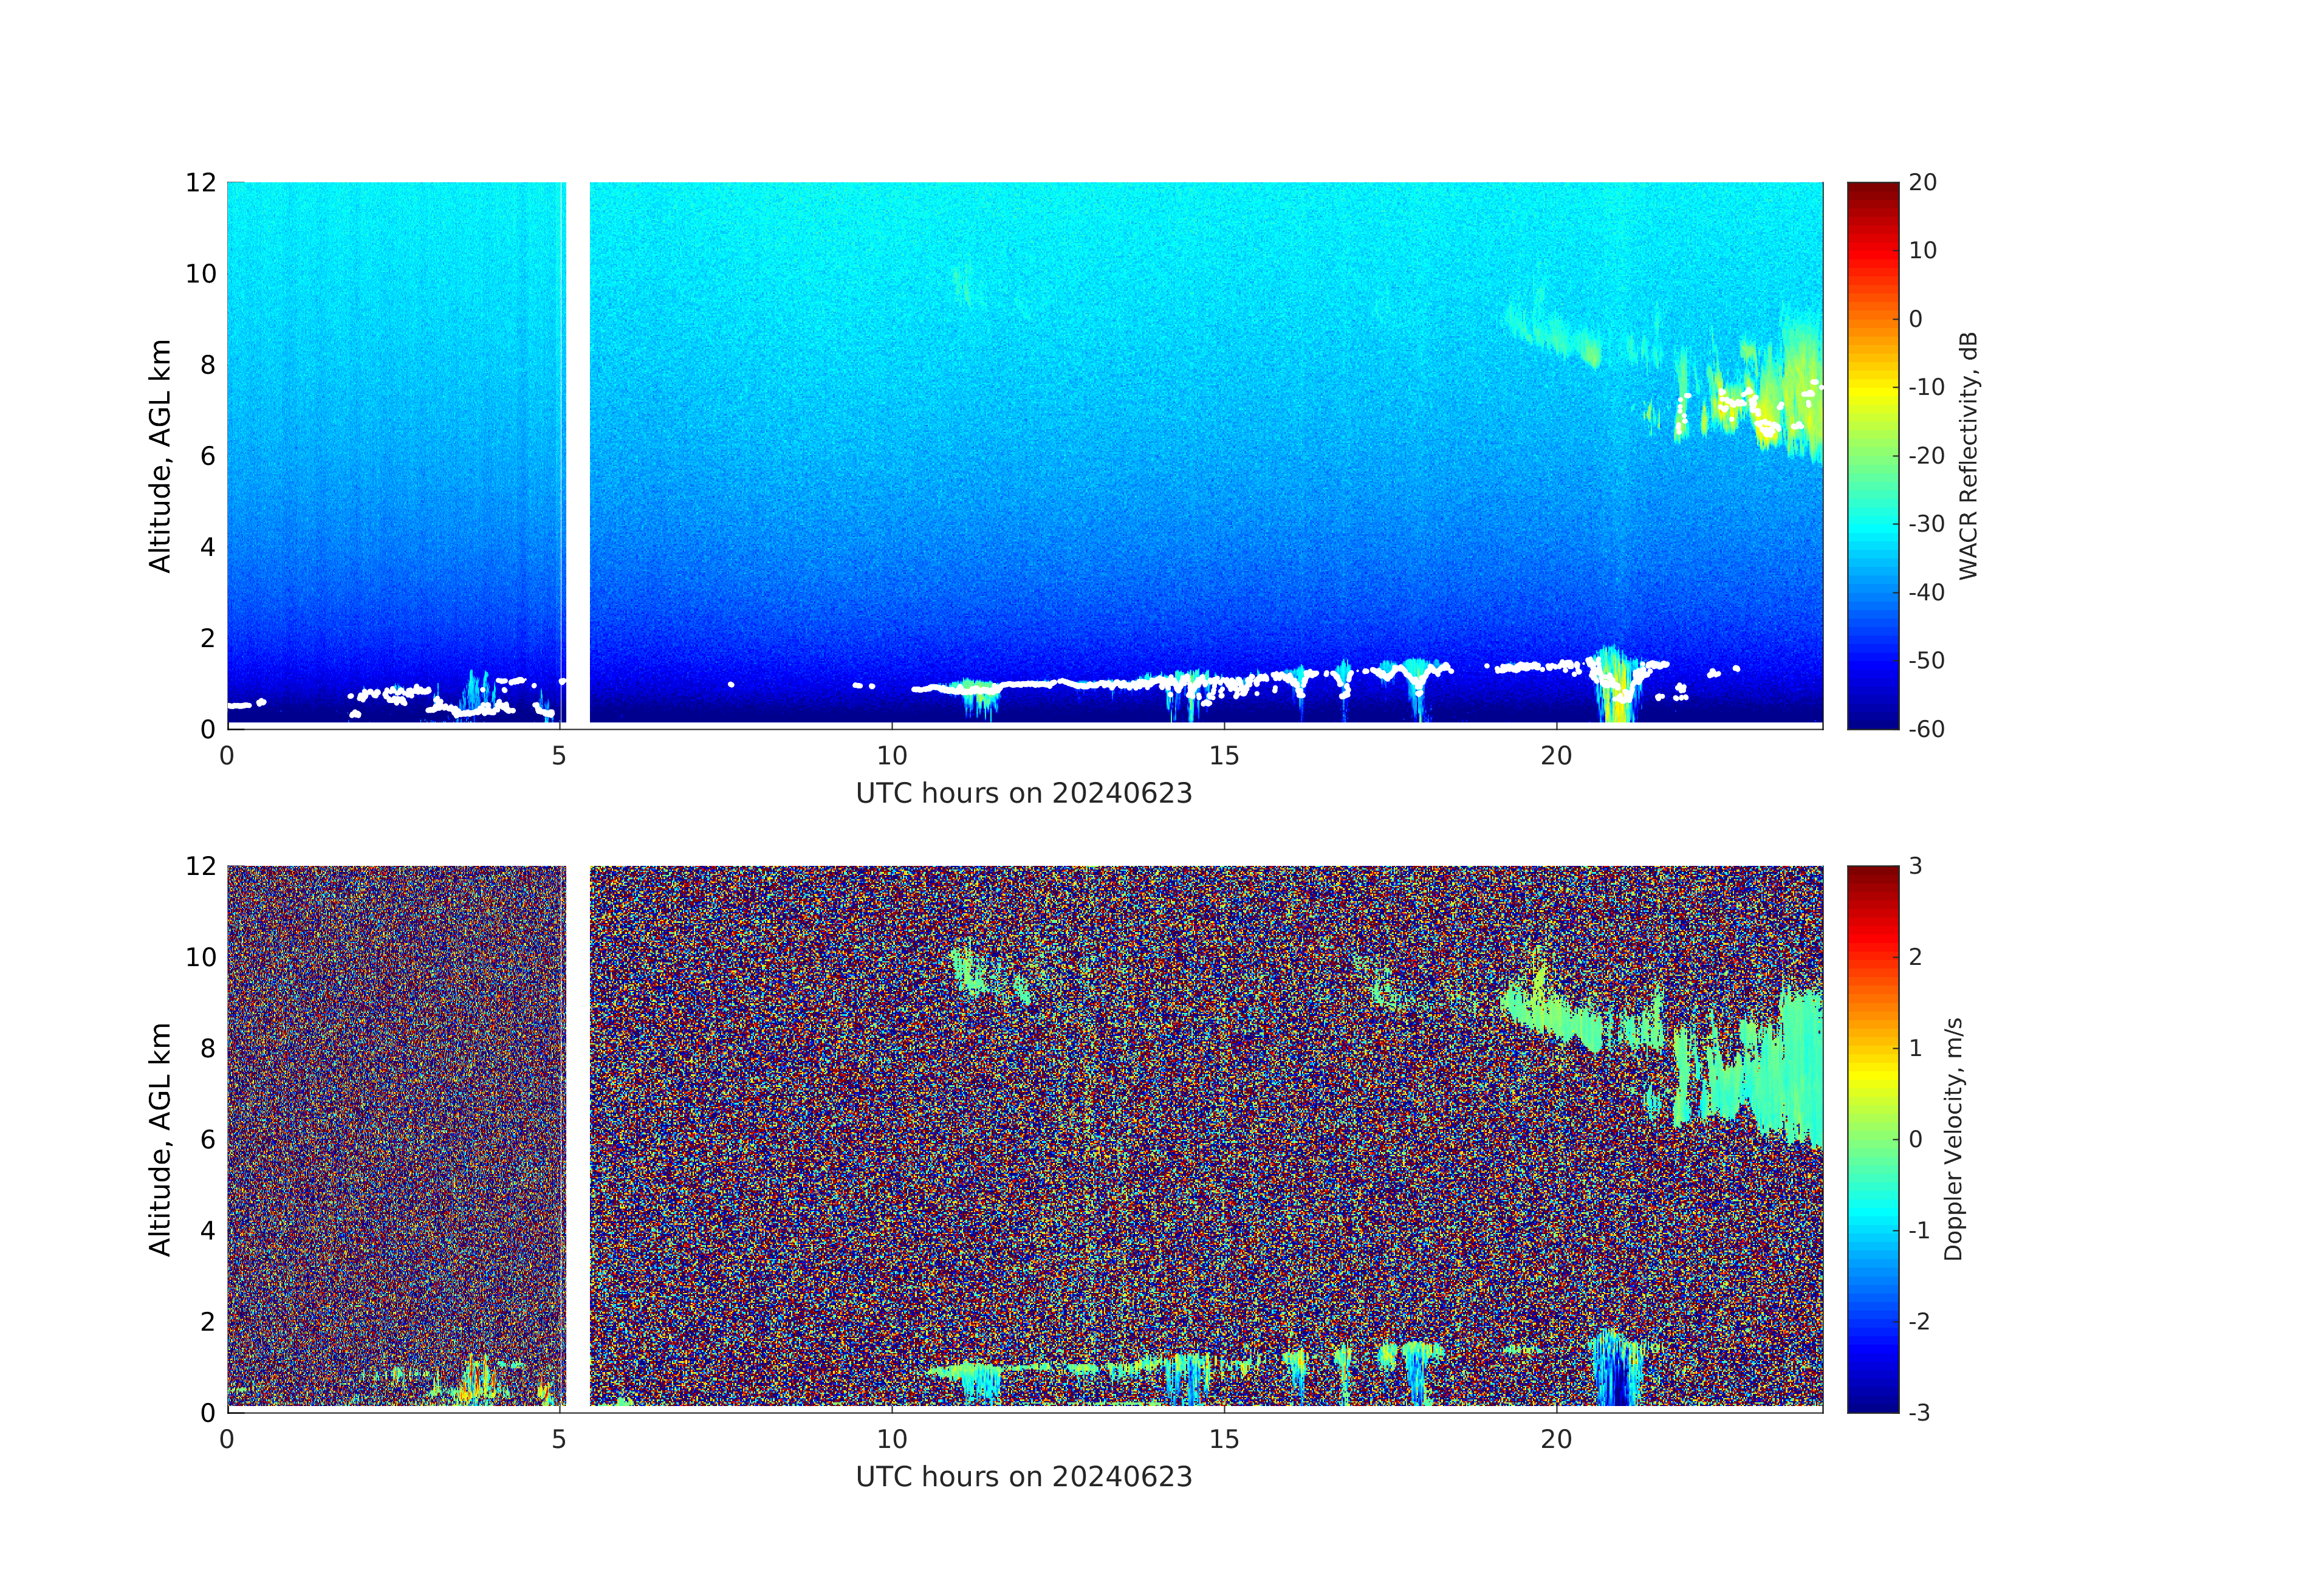Click the y-axis tick 6 on bottom plot
The height and width of the screenshot is (1595, 2324).
207,1138
